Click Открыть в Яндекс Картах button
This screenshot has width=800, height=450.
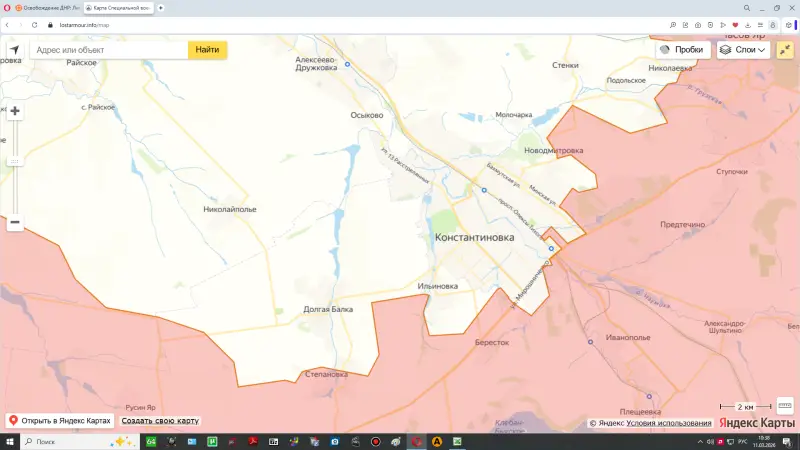point(58,421)
